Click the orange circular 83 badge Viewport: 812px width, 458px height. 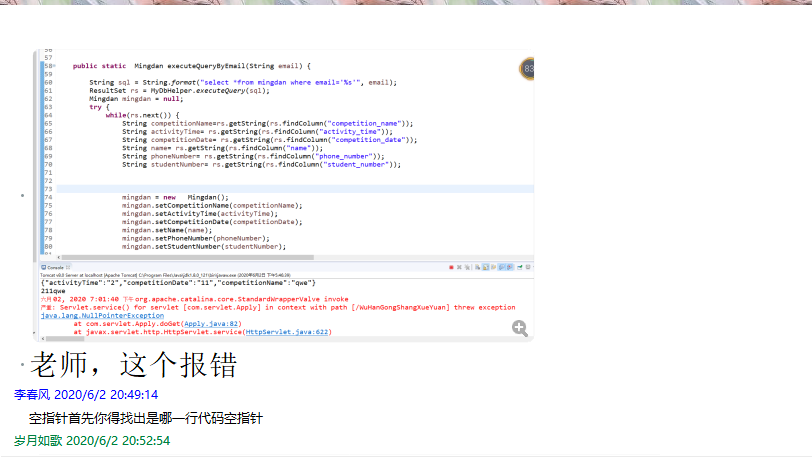click(x=527, y=69)
